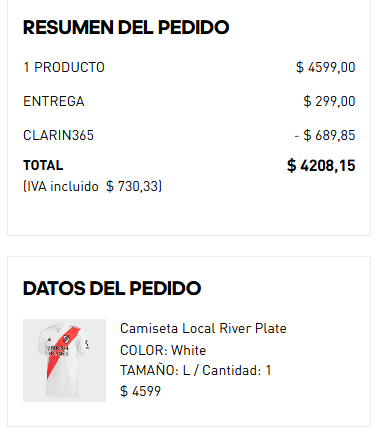This screenshot has width=380, height=444.
Task: Select the RESUMEN DEL PEDIDO heading
Action: [x=126, y=27]
